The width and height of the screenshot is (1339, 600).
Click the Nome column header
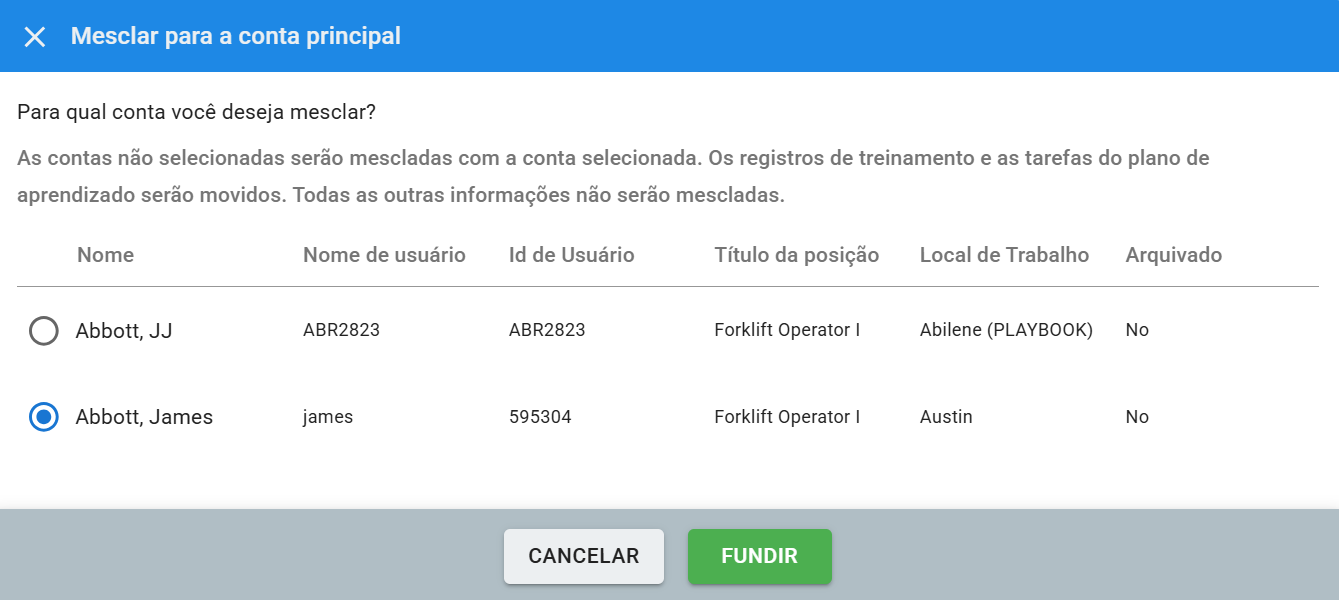coord(105,255)
